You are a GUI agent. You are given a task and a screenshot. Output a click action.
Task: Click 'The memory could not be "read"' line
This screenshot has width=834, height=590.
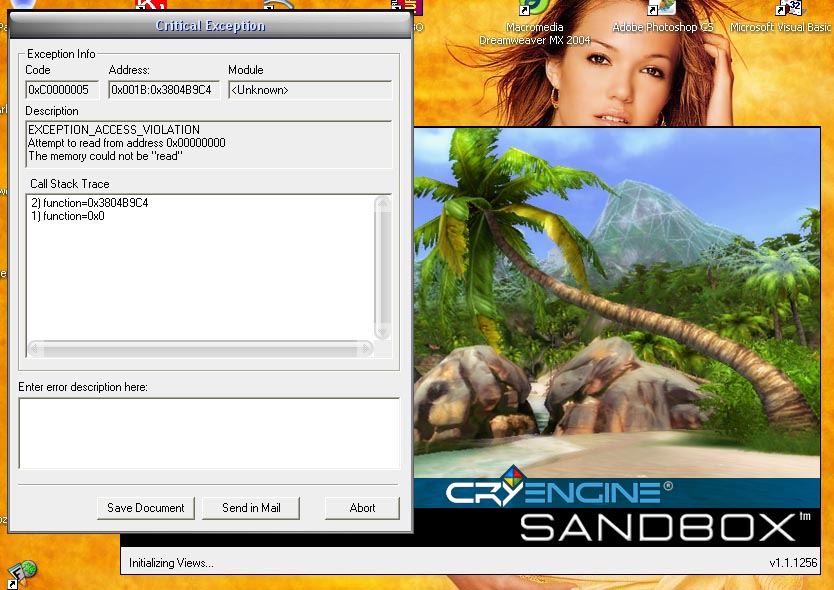click(x=105, y=156)
